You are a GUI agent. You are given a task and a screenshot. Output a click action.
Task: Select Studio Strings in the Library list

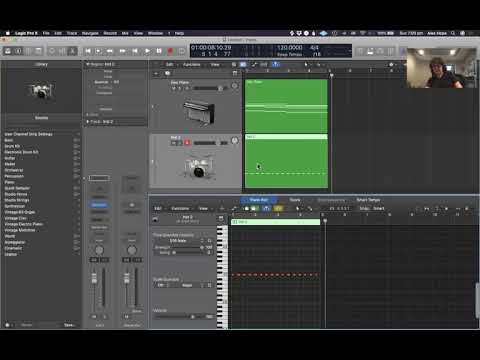17,200
